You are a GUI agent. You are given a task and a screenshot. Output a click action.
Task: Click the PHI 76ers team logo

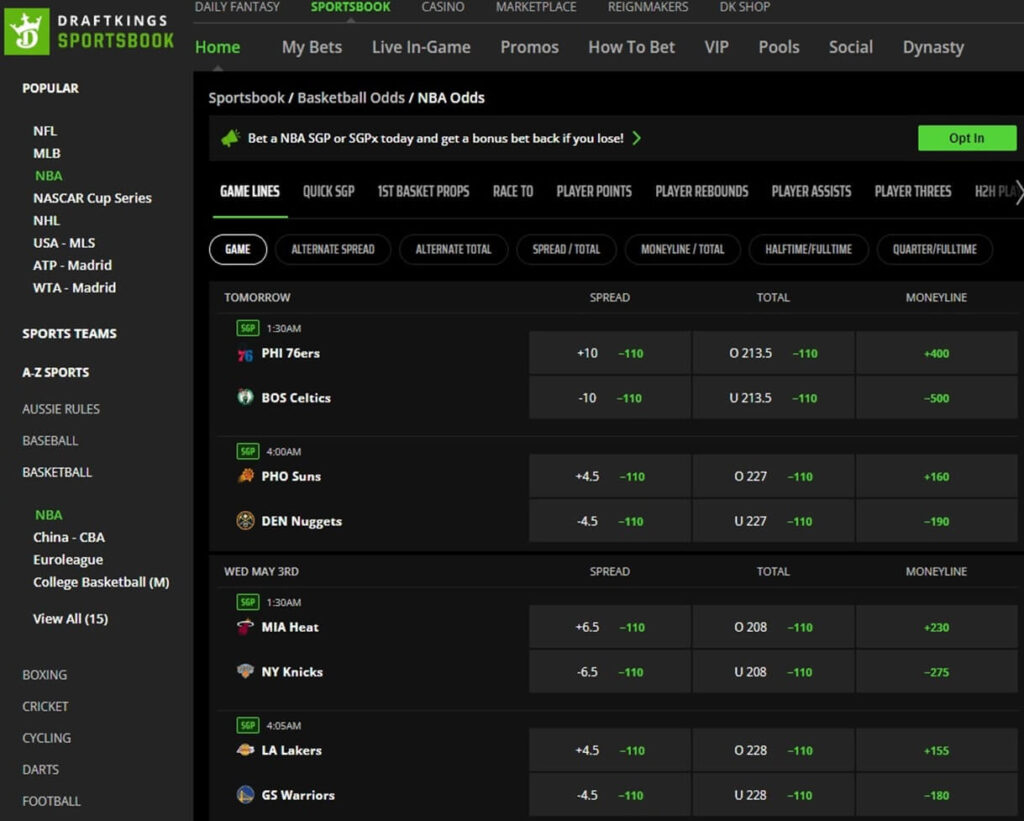click(245, 355)
